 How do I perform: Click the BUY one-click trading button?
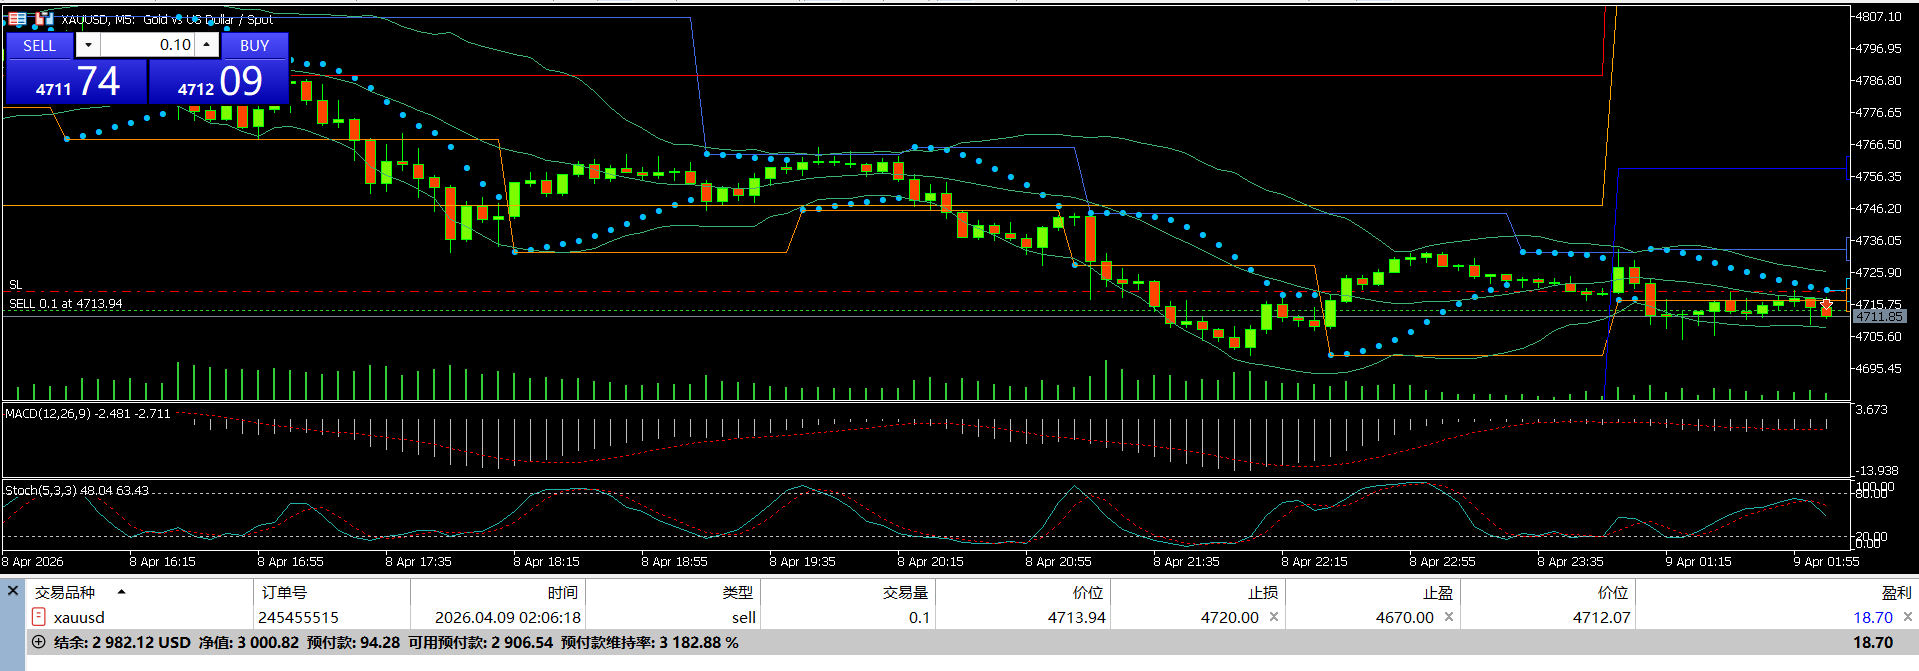tap(254, 45)
